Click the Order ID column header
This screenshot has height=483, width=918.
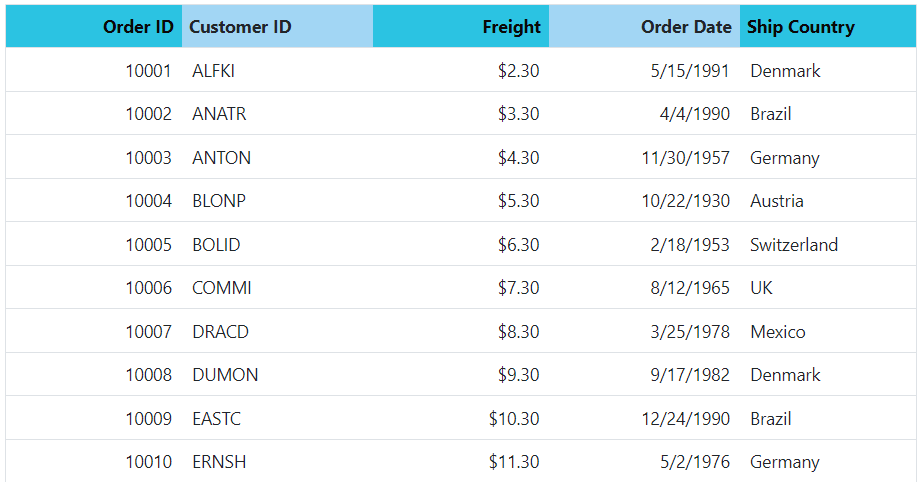tap(94, 26)
